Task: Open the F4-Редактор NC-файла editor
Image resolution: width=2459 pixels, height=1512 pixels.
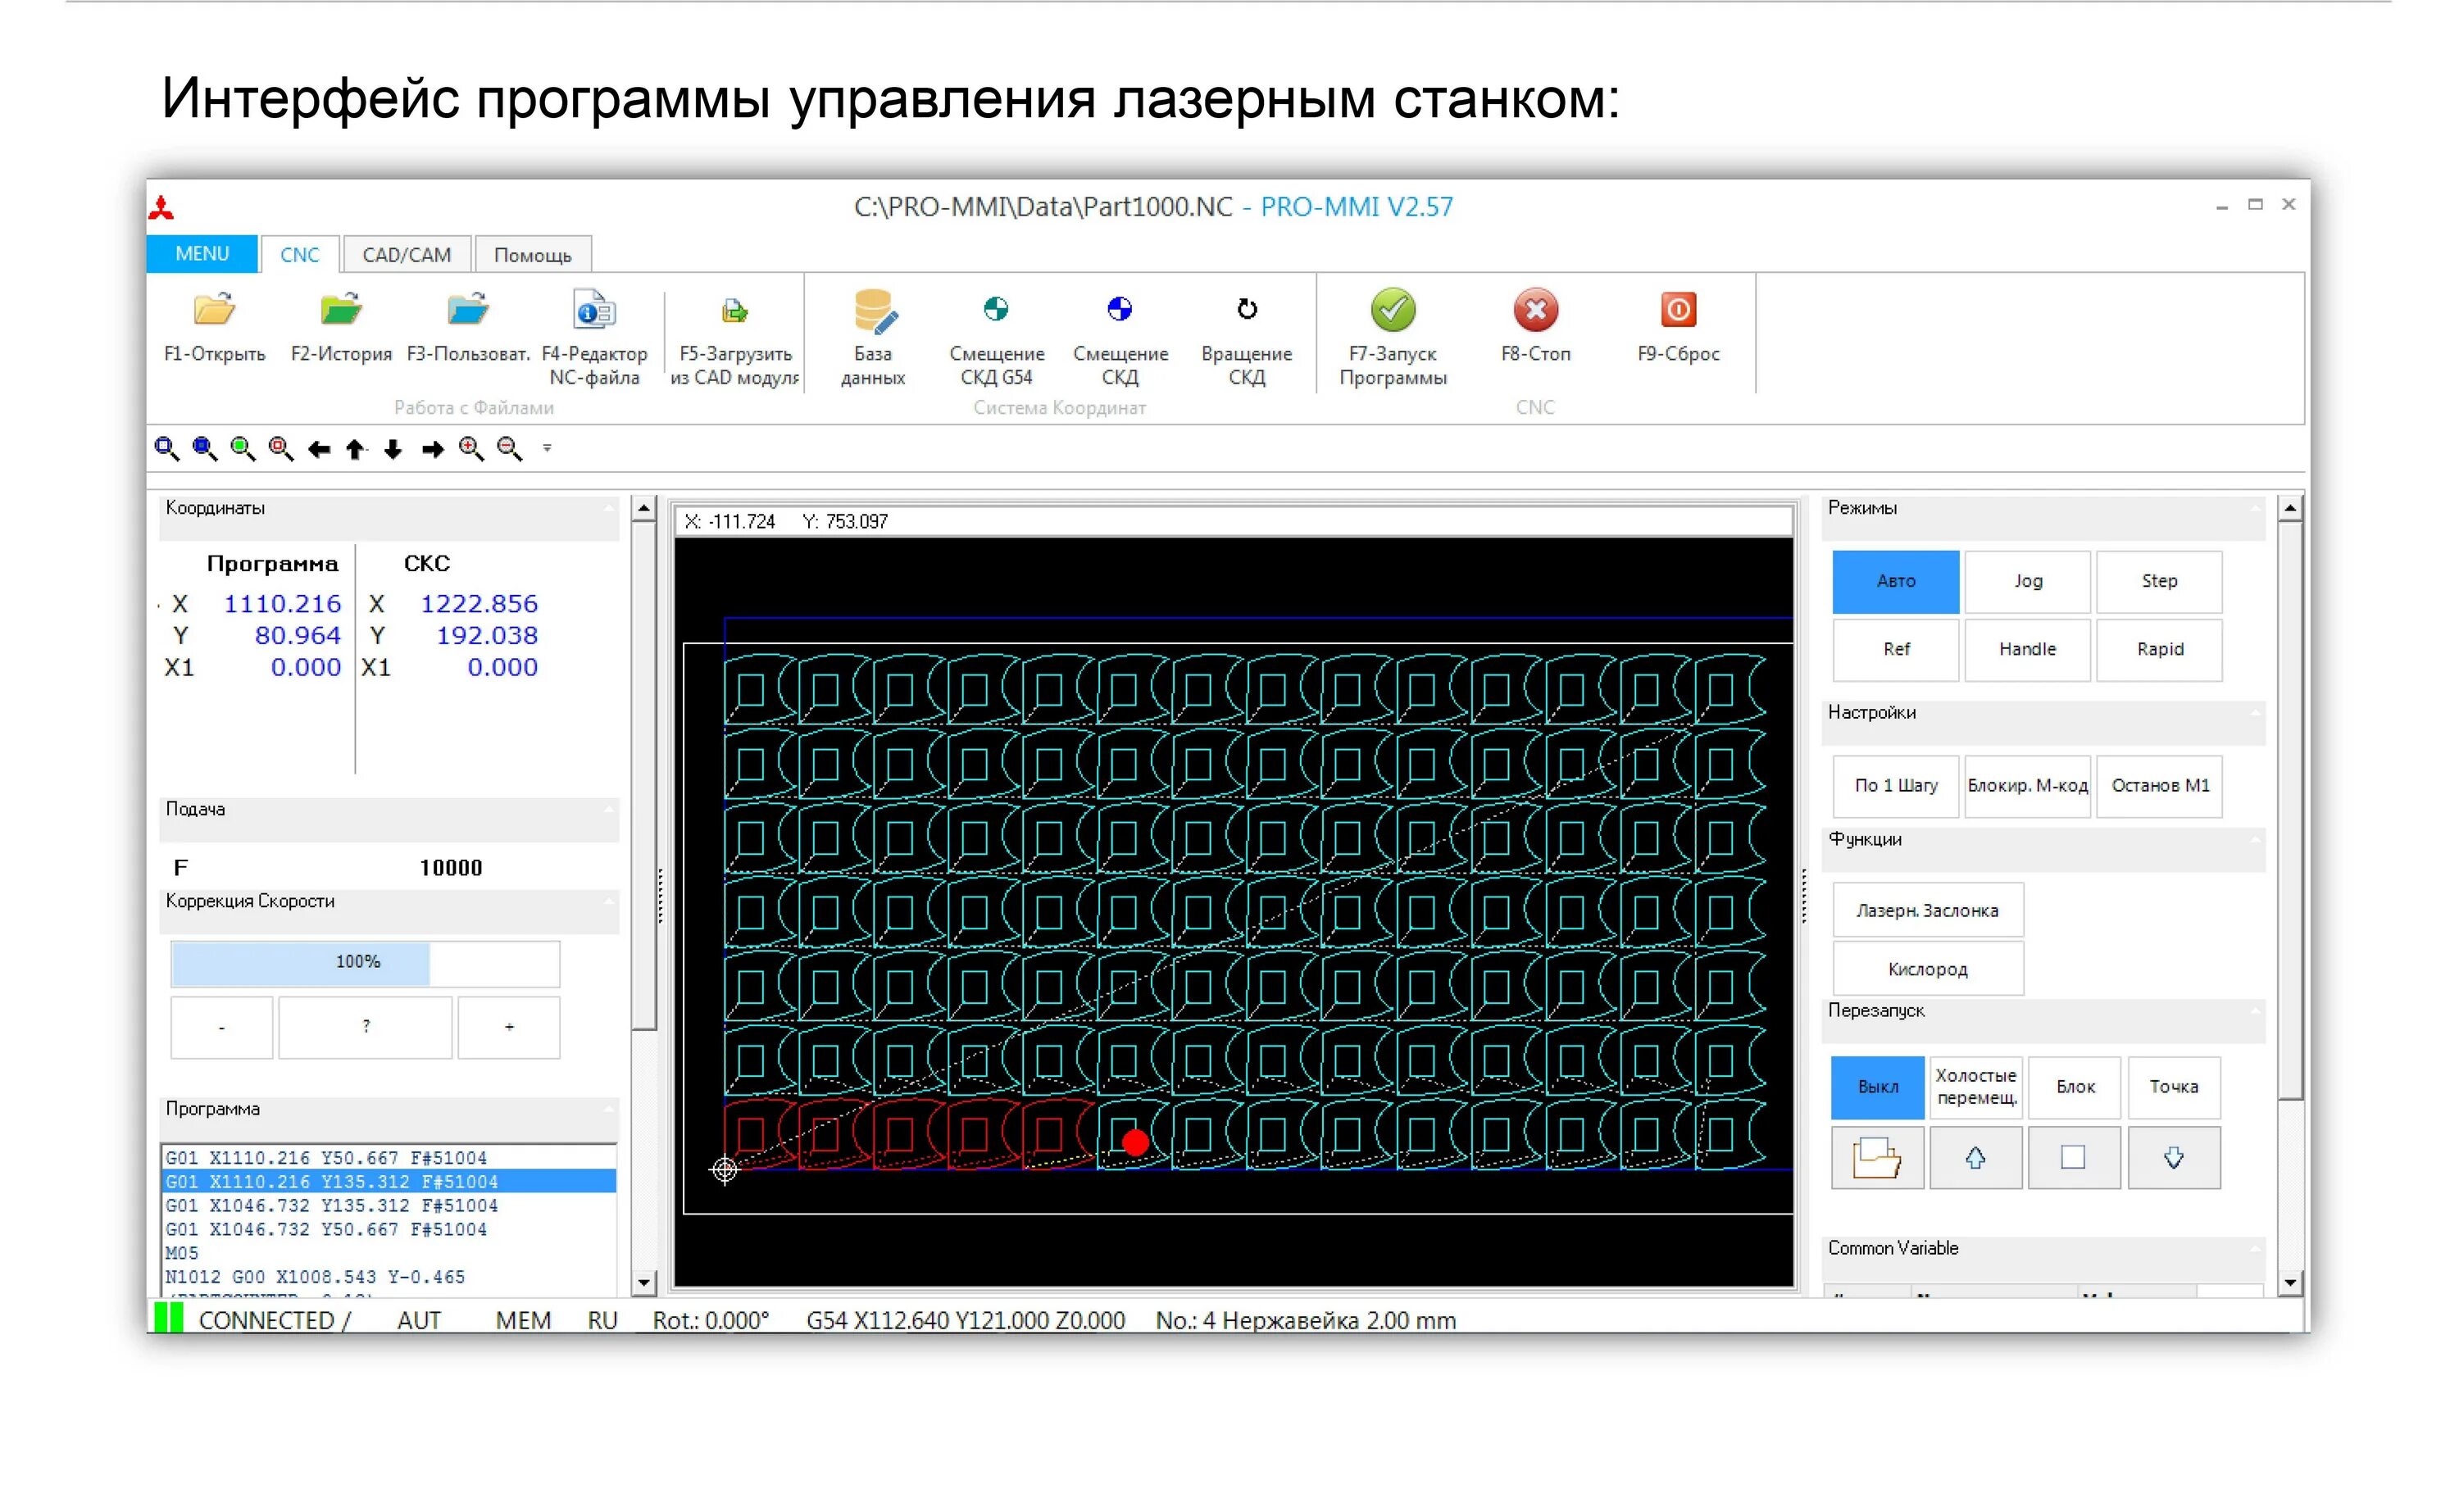Action: (x=594, y=311)
